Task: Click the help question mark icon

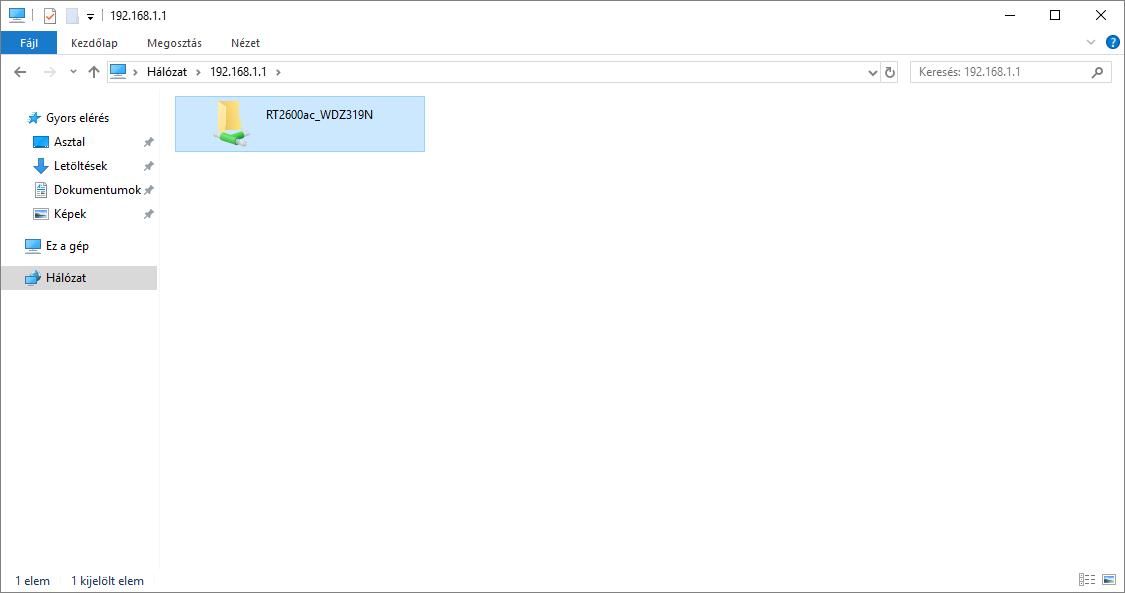Action: (x=1113, y=42)
